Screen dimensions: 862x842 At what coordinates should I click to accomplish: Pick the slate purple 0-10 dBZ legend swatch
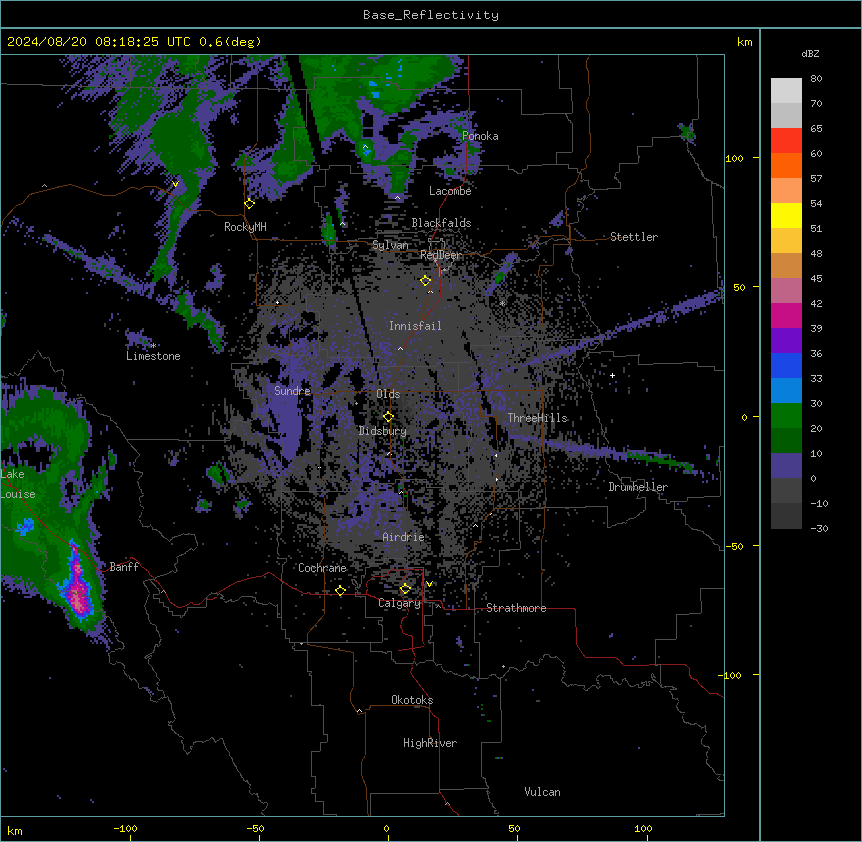pyautogui.click(x=786, y=466)
